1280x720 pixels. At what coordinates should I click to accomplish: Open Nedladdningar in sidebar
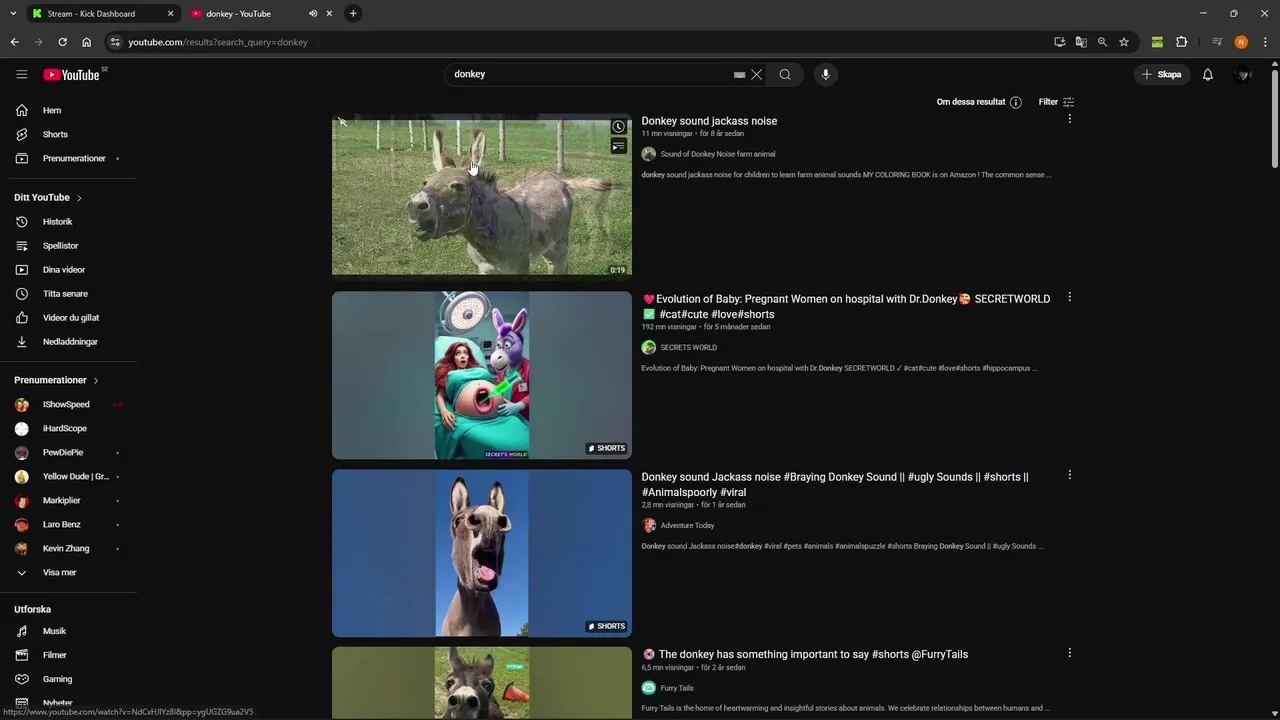70,341
